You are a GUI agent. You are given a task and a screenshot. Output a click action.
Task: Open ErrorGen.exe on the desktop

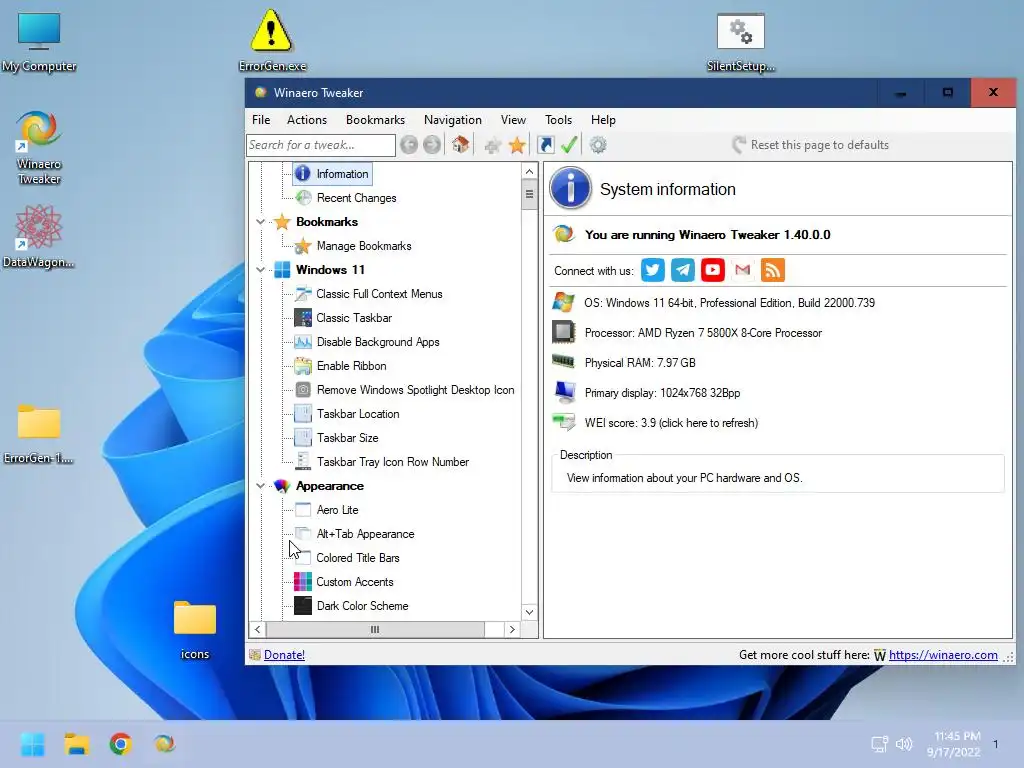click(272, 39)
